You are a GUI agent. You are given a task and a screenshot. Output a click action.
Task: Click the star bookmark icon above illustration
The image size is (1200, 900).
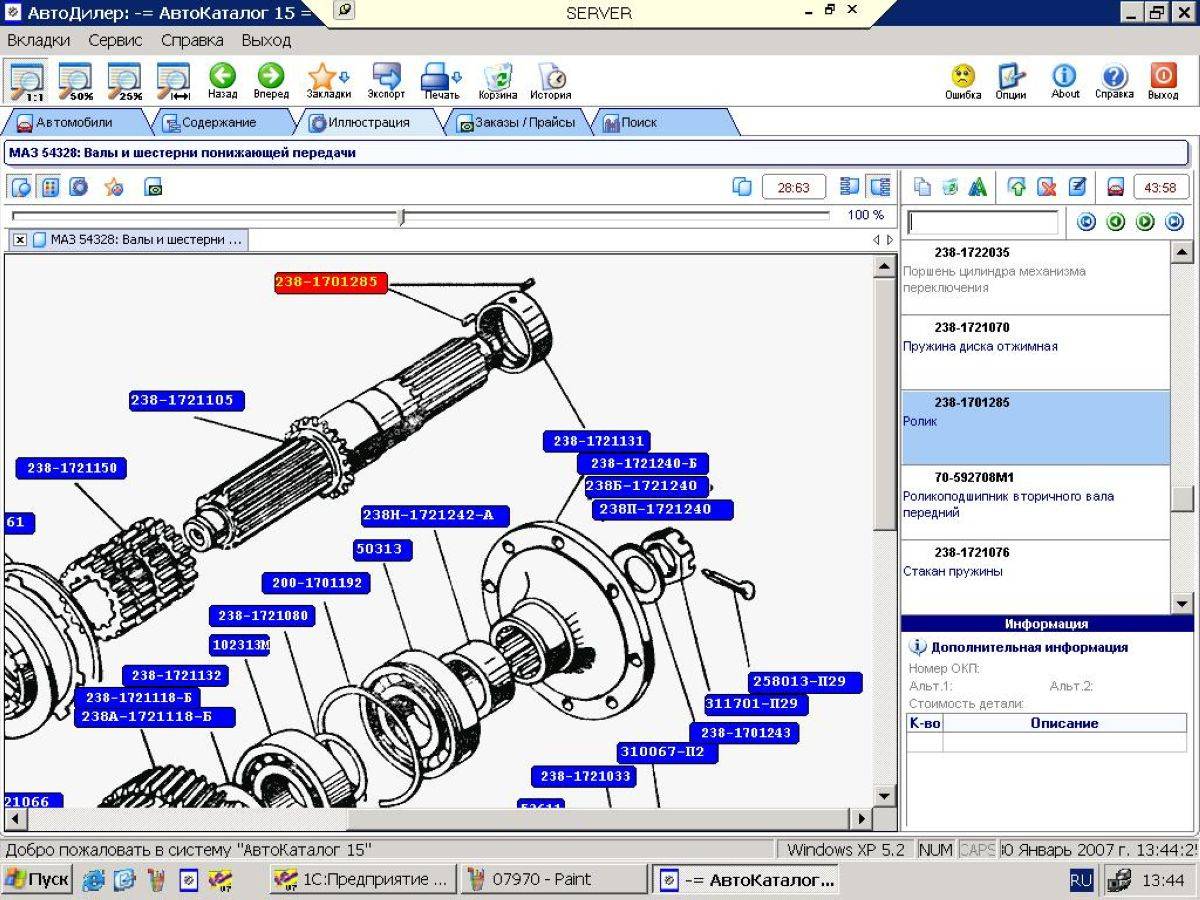tap(113, 187)
